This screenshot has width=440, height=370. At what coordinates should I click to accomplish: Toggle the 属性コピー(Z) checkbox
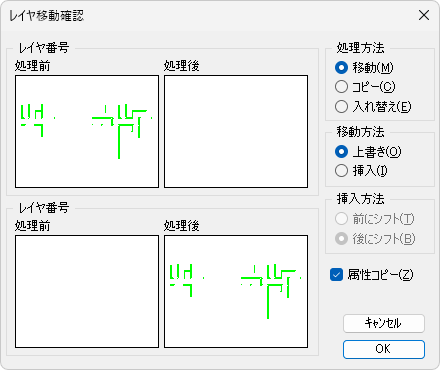point(336,275)
